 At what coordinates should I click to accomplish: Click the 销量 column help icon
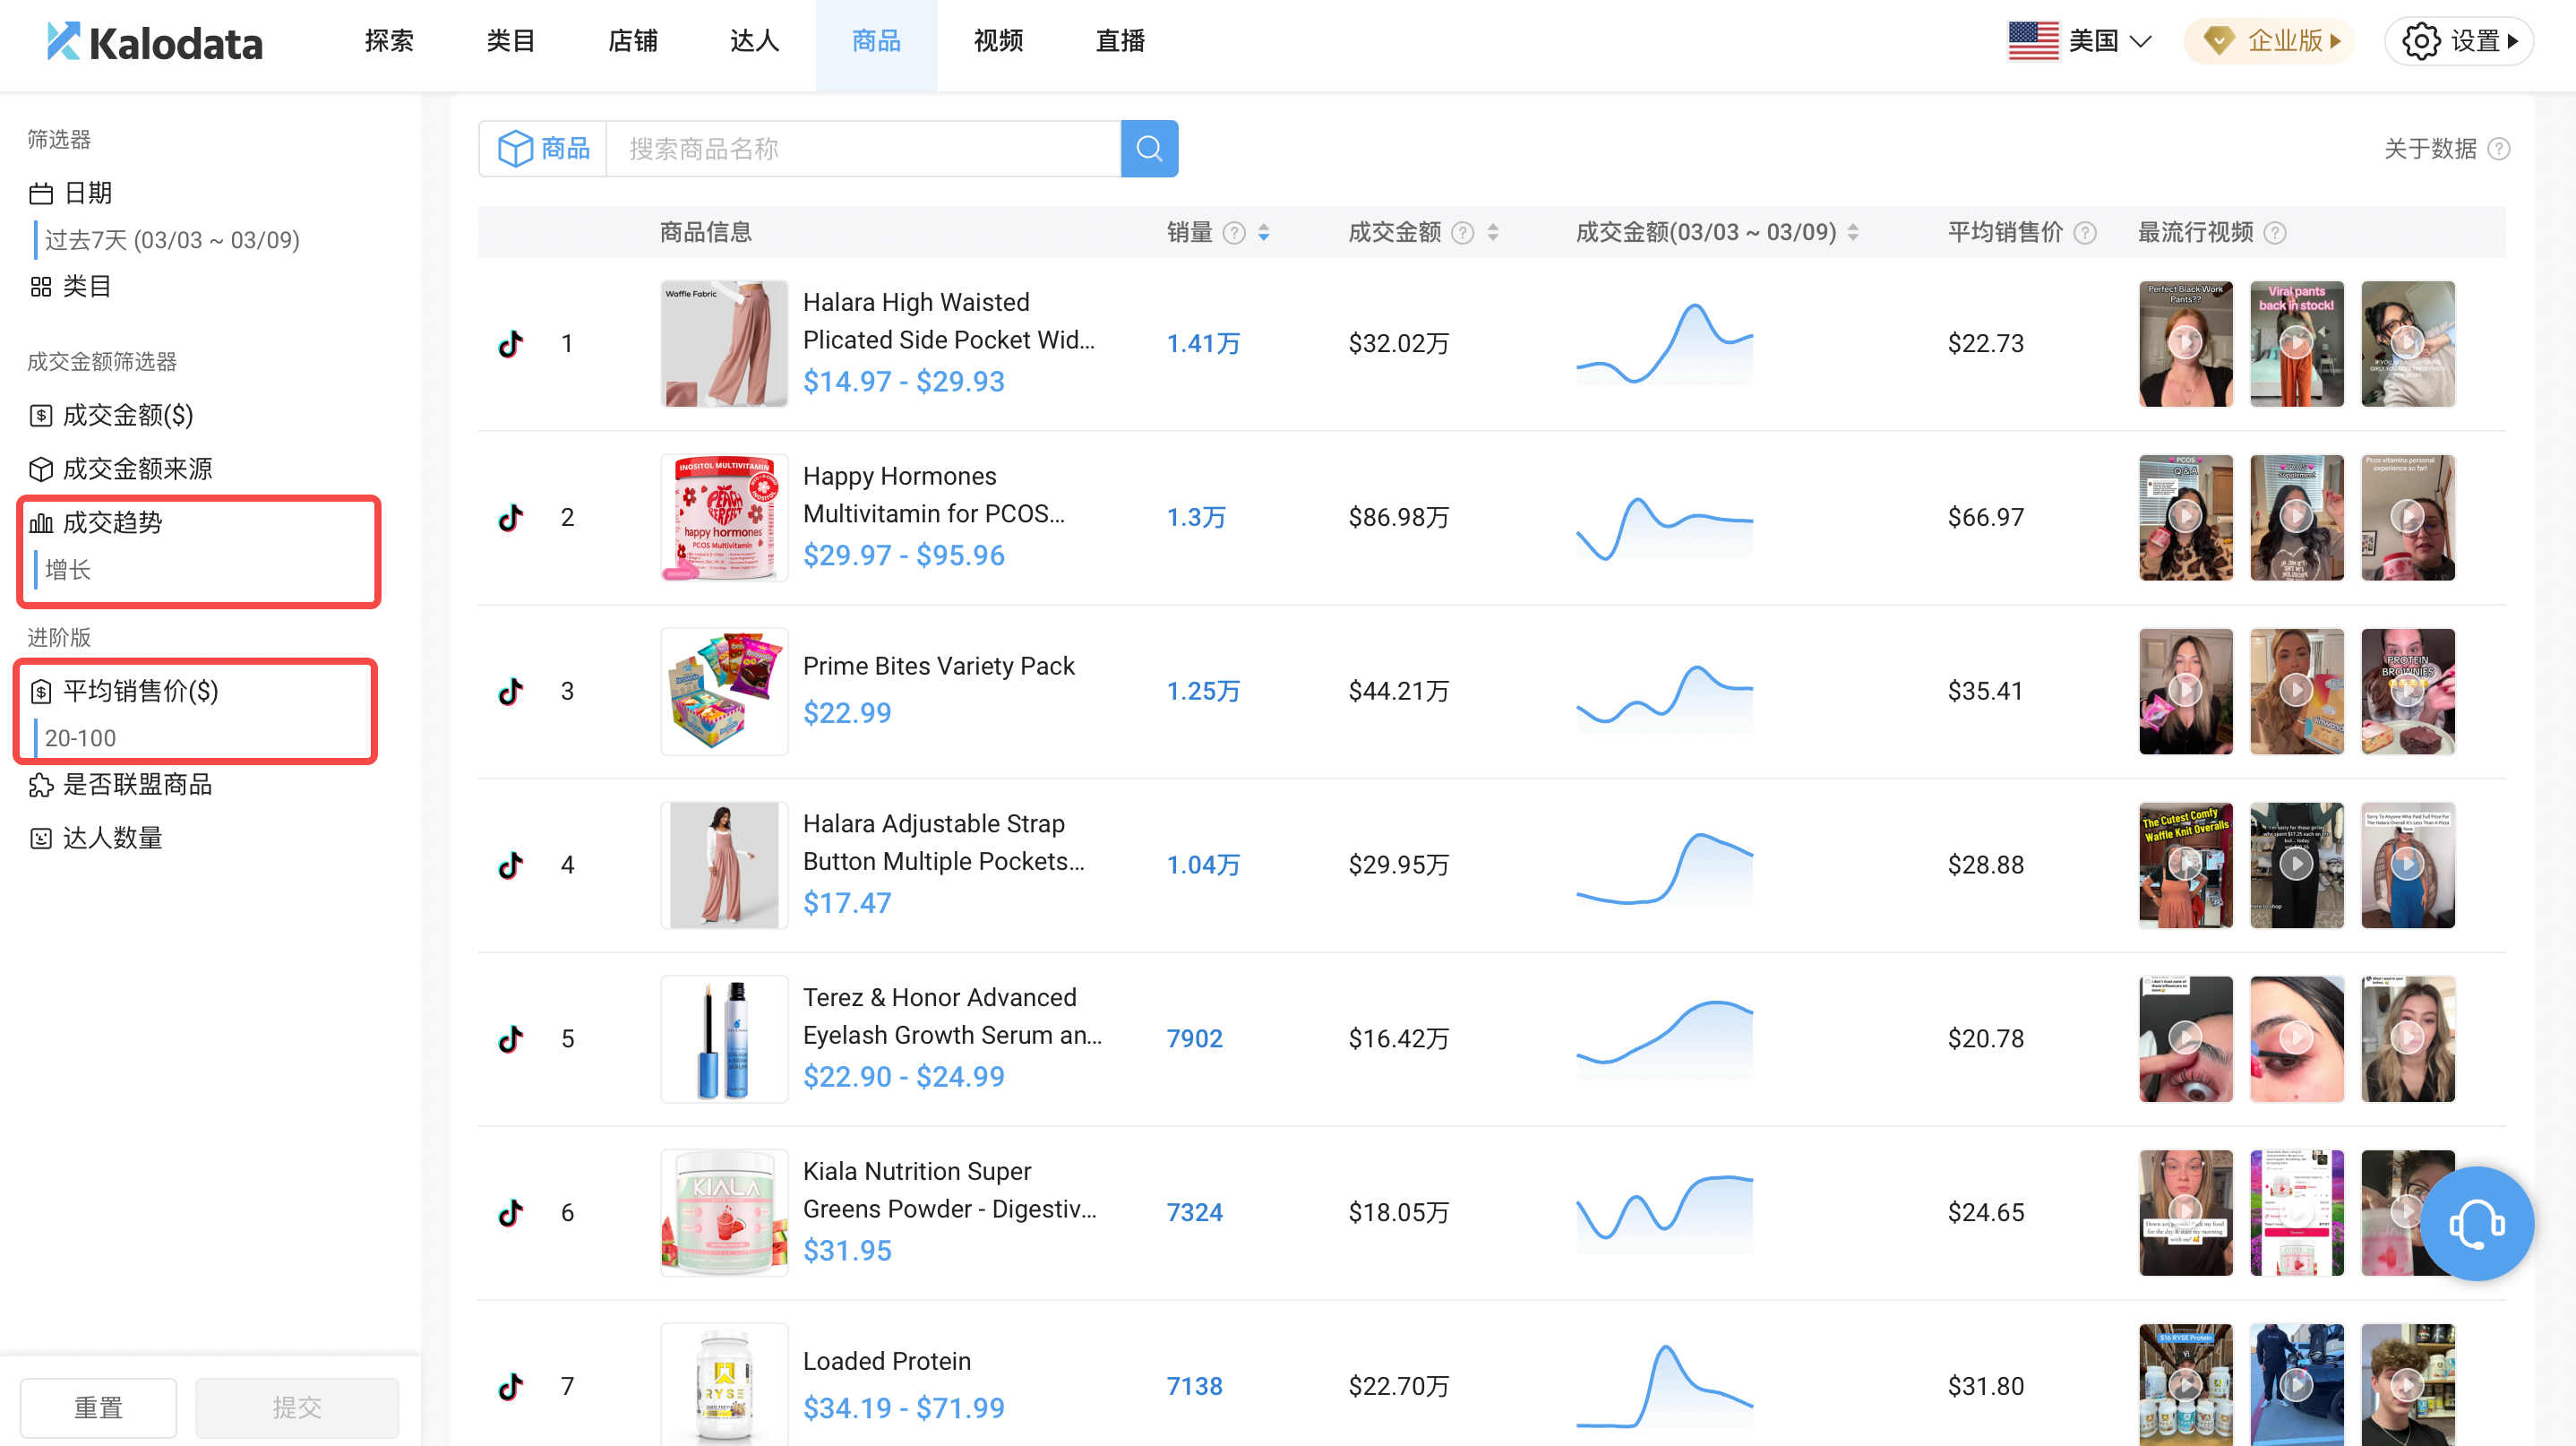click(1235, 233)
